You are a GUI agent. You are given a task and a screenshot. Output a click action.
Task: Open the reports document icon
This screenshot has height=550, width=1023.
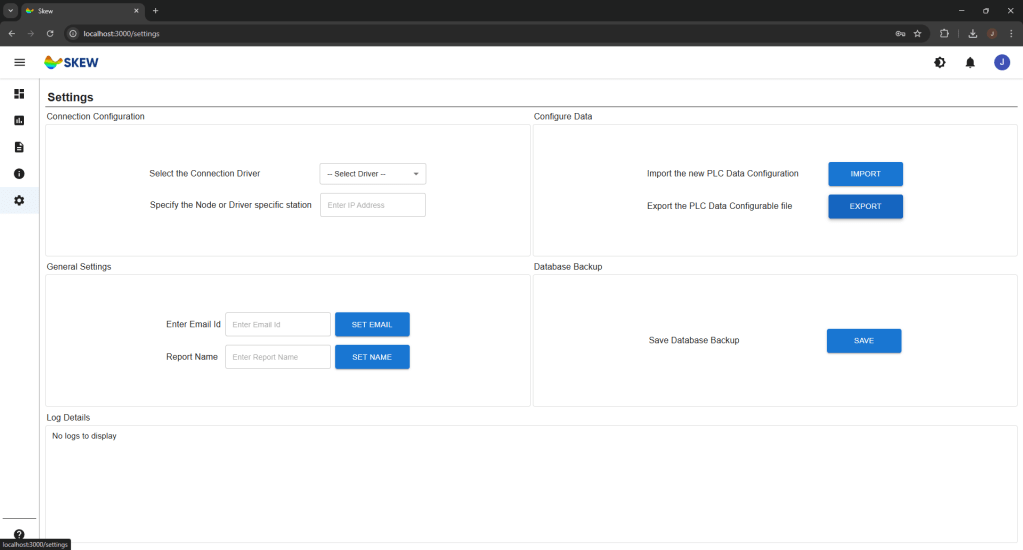[x=19, y=147]
